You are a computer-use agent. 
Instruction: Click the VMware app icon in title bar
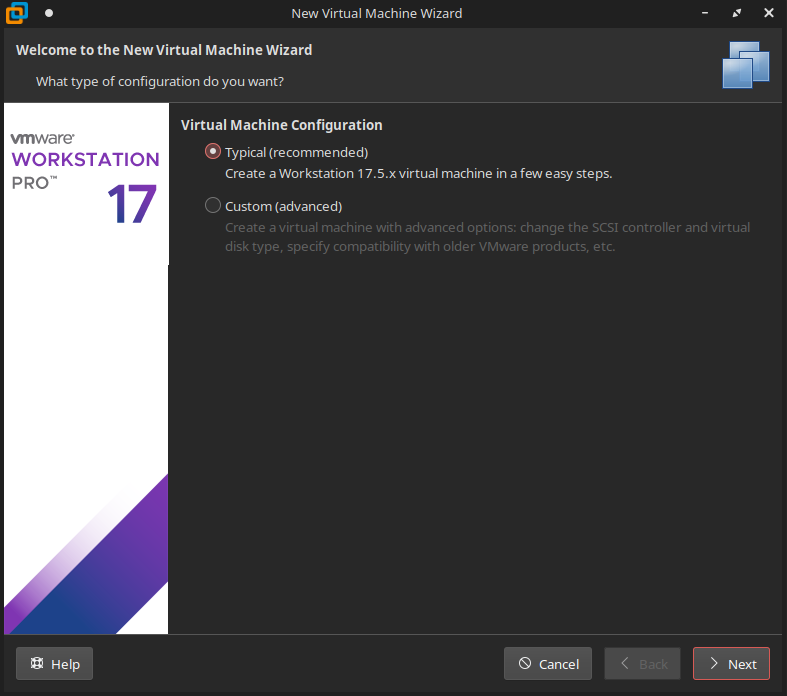16,13
